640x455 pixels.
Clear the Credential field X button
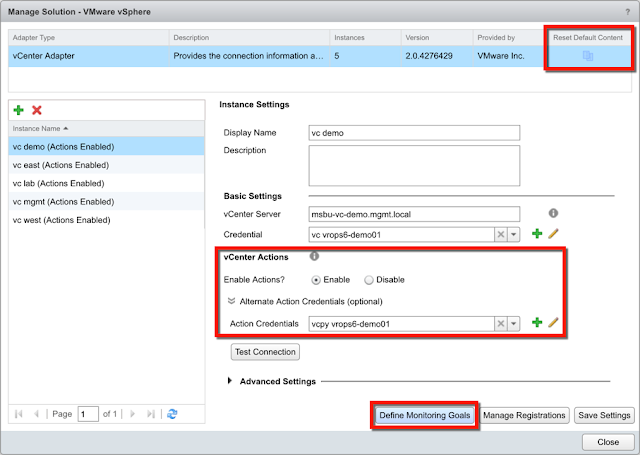point(501,234)
